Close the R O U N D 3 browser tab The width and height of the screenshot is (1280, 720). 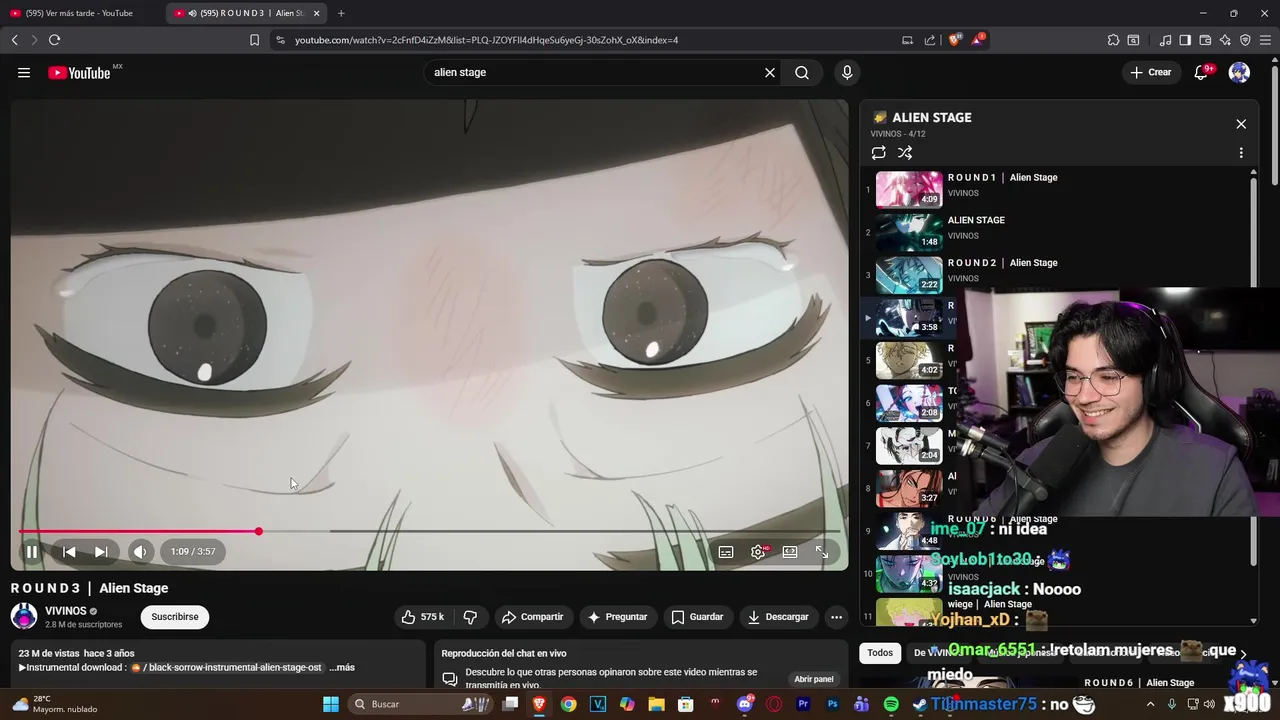coord(317,13)
